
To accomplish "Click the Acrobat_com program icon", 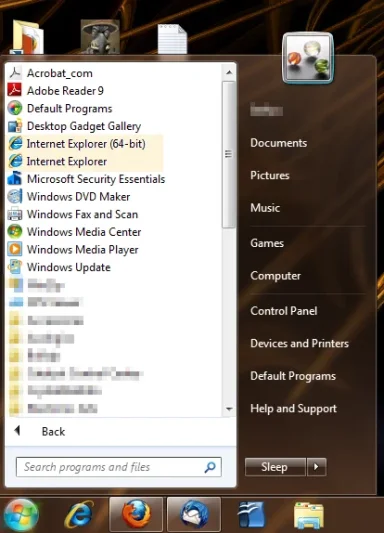I will click(15, 73).
